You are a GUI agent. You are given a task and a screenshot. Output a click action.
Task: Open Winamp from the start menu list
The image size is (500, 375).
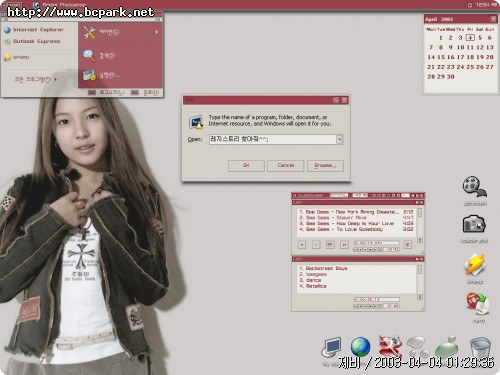tap(17, 57)
